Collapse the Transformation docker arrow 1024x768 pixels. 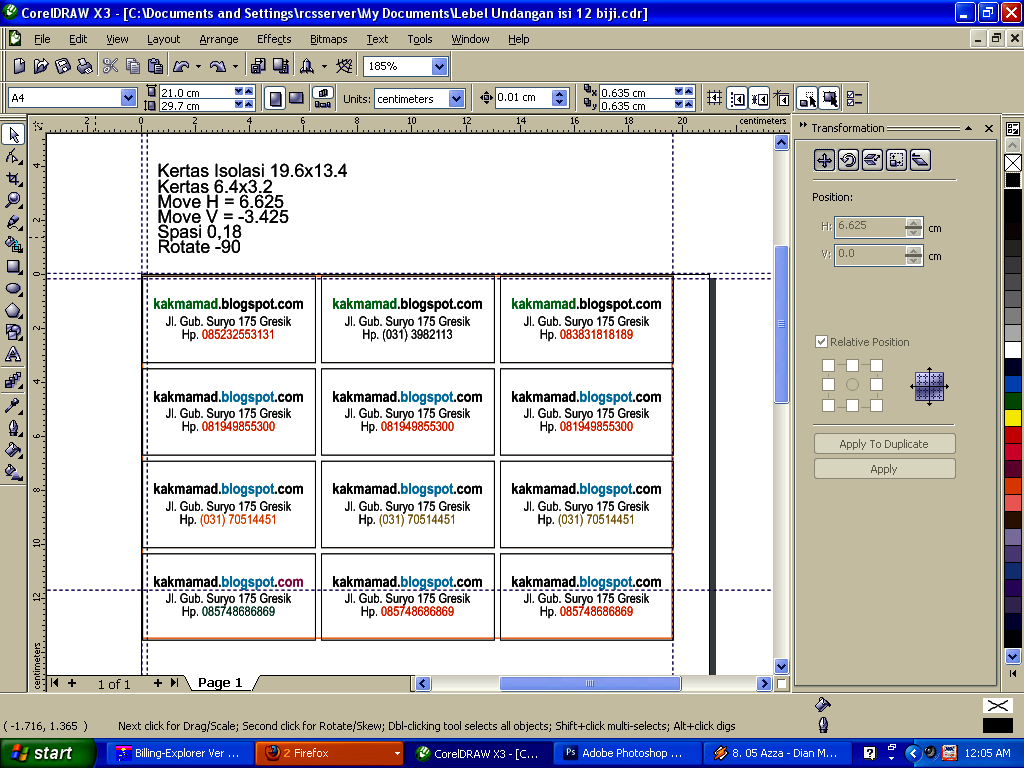968,128
